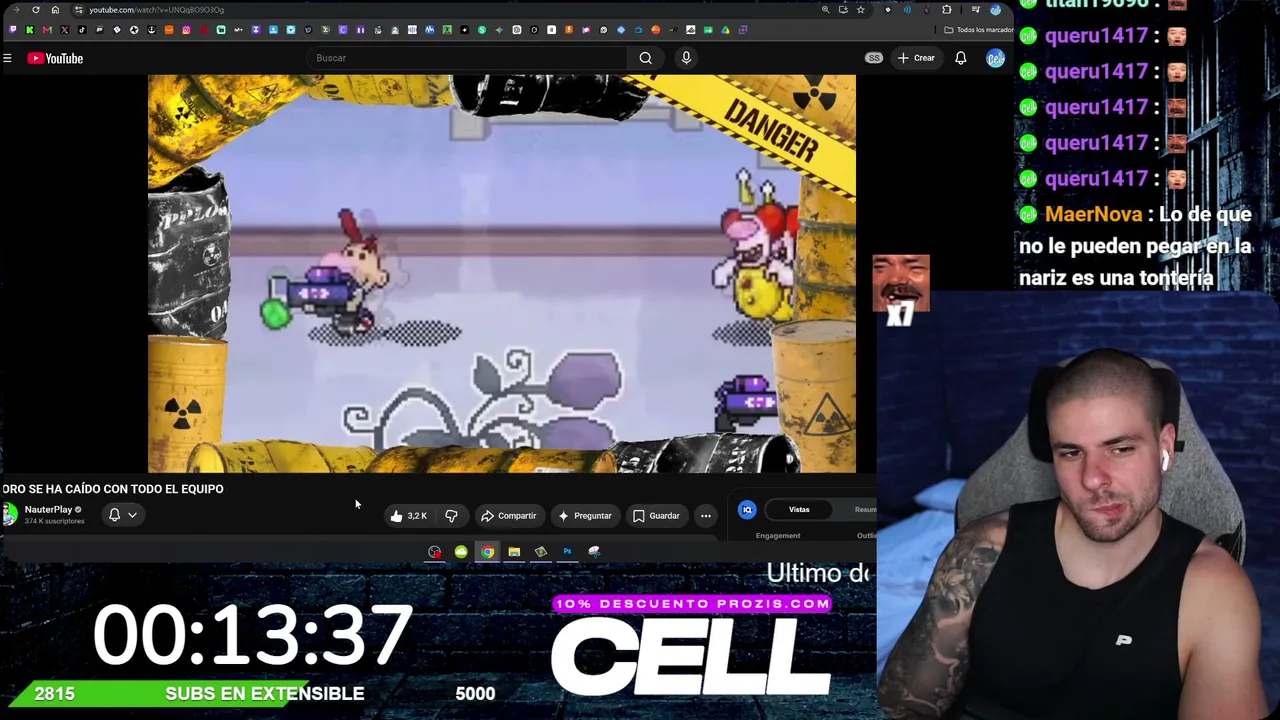Click the Compartir button

(509, 516)
